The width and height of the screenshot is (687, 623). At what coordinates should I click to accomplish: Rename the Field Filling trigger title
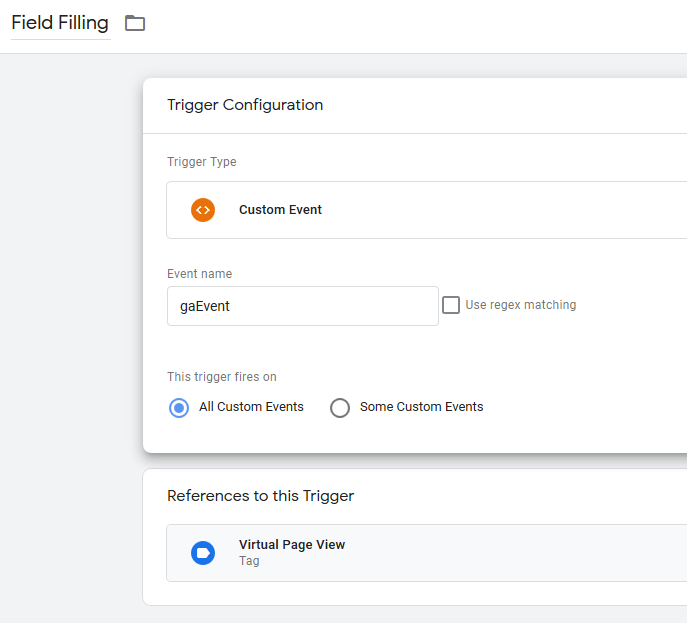(60, 23)
